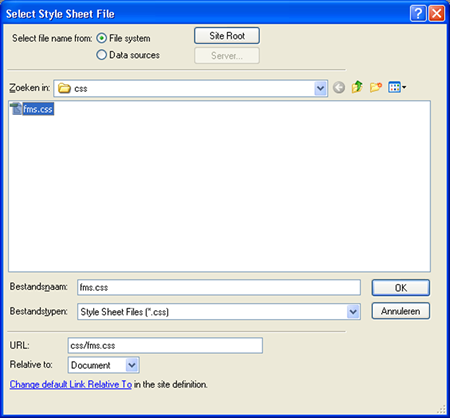Click the back navigation arrow icon
Image resolution: width=450 pixels, height=418 pixels.
coord(339,88)
